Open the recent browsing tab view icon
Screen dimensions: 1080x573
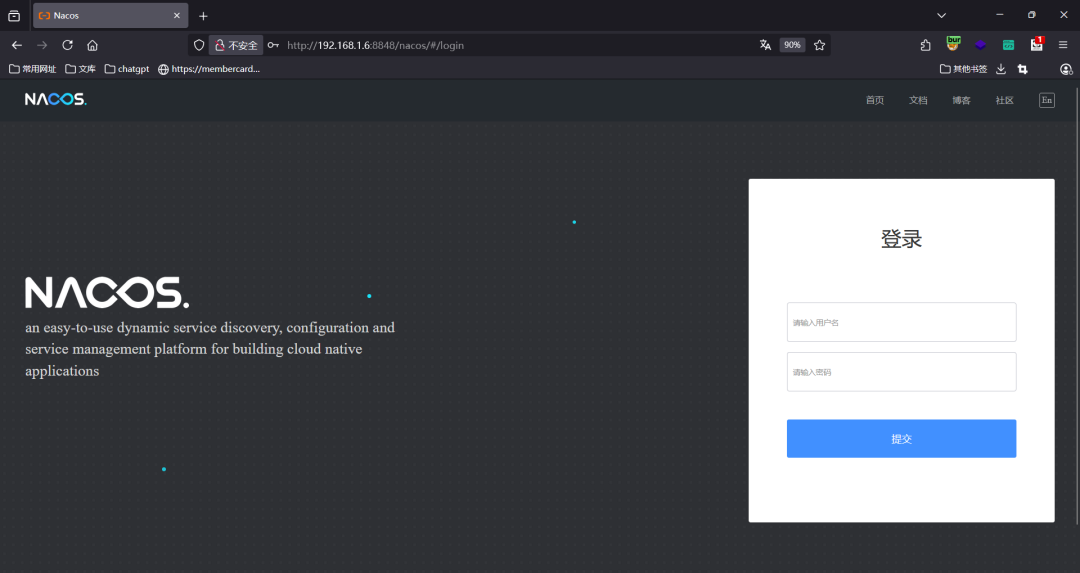(14, 15)
